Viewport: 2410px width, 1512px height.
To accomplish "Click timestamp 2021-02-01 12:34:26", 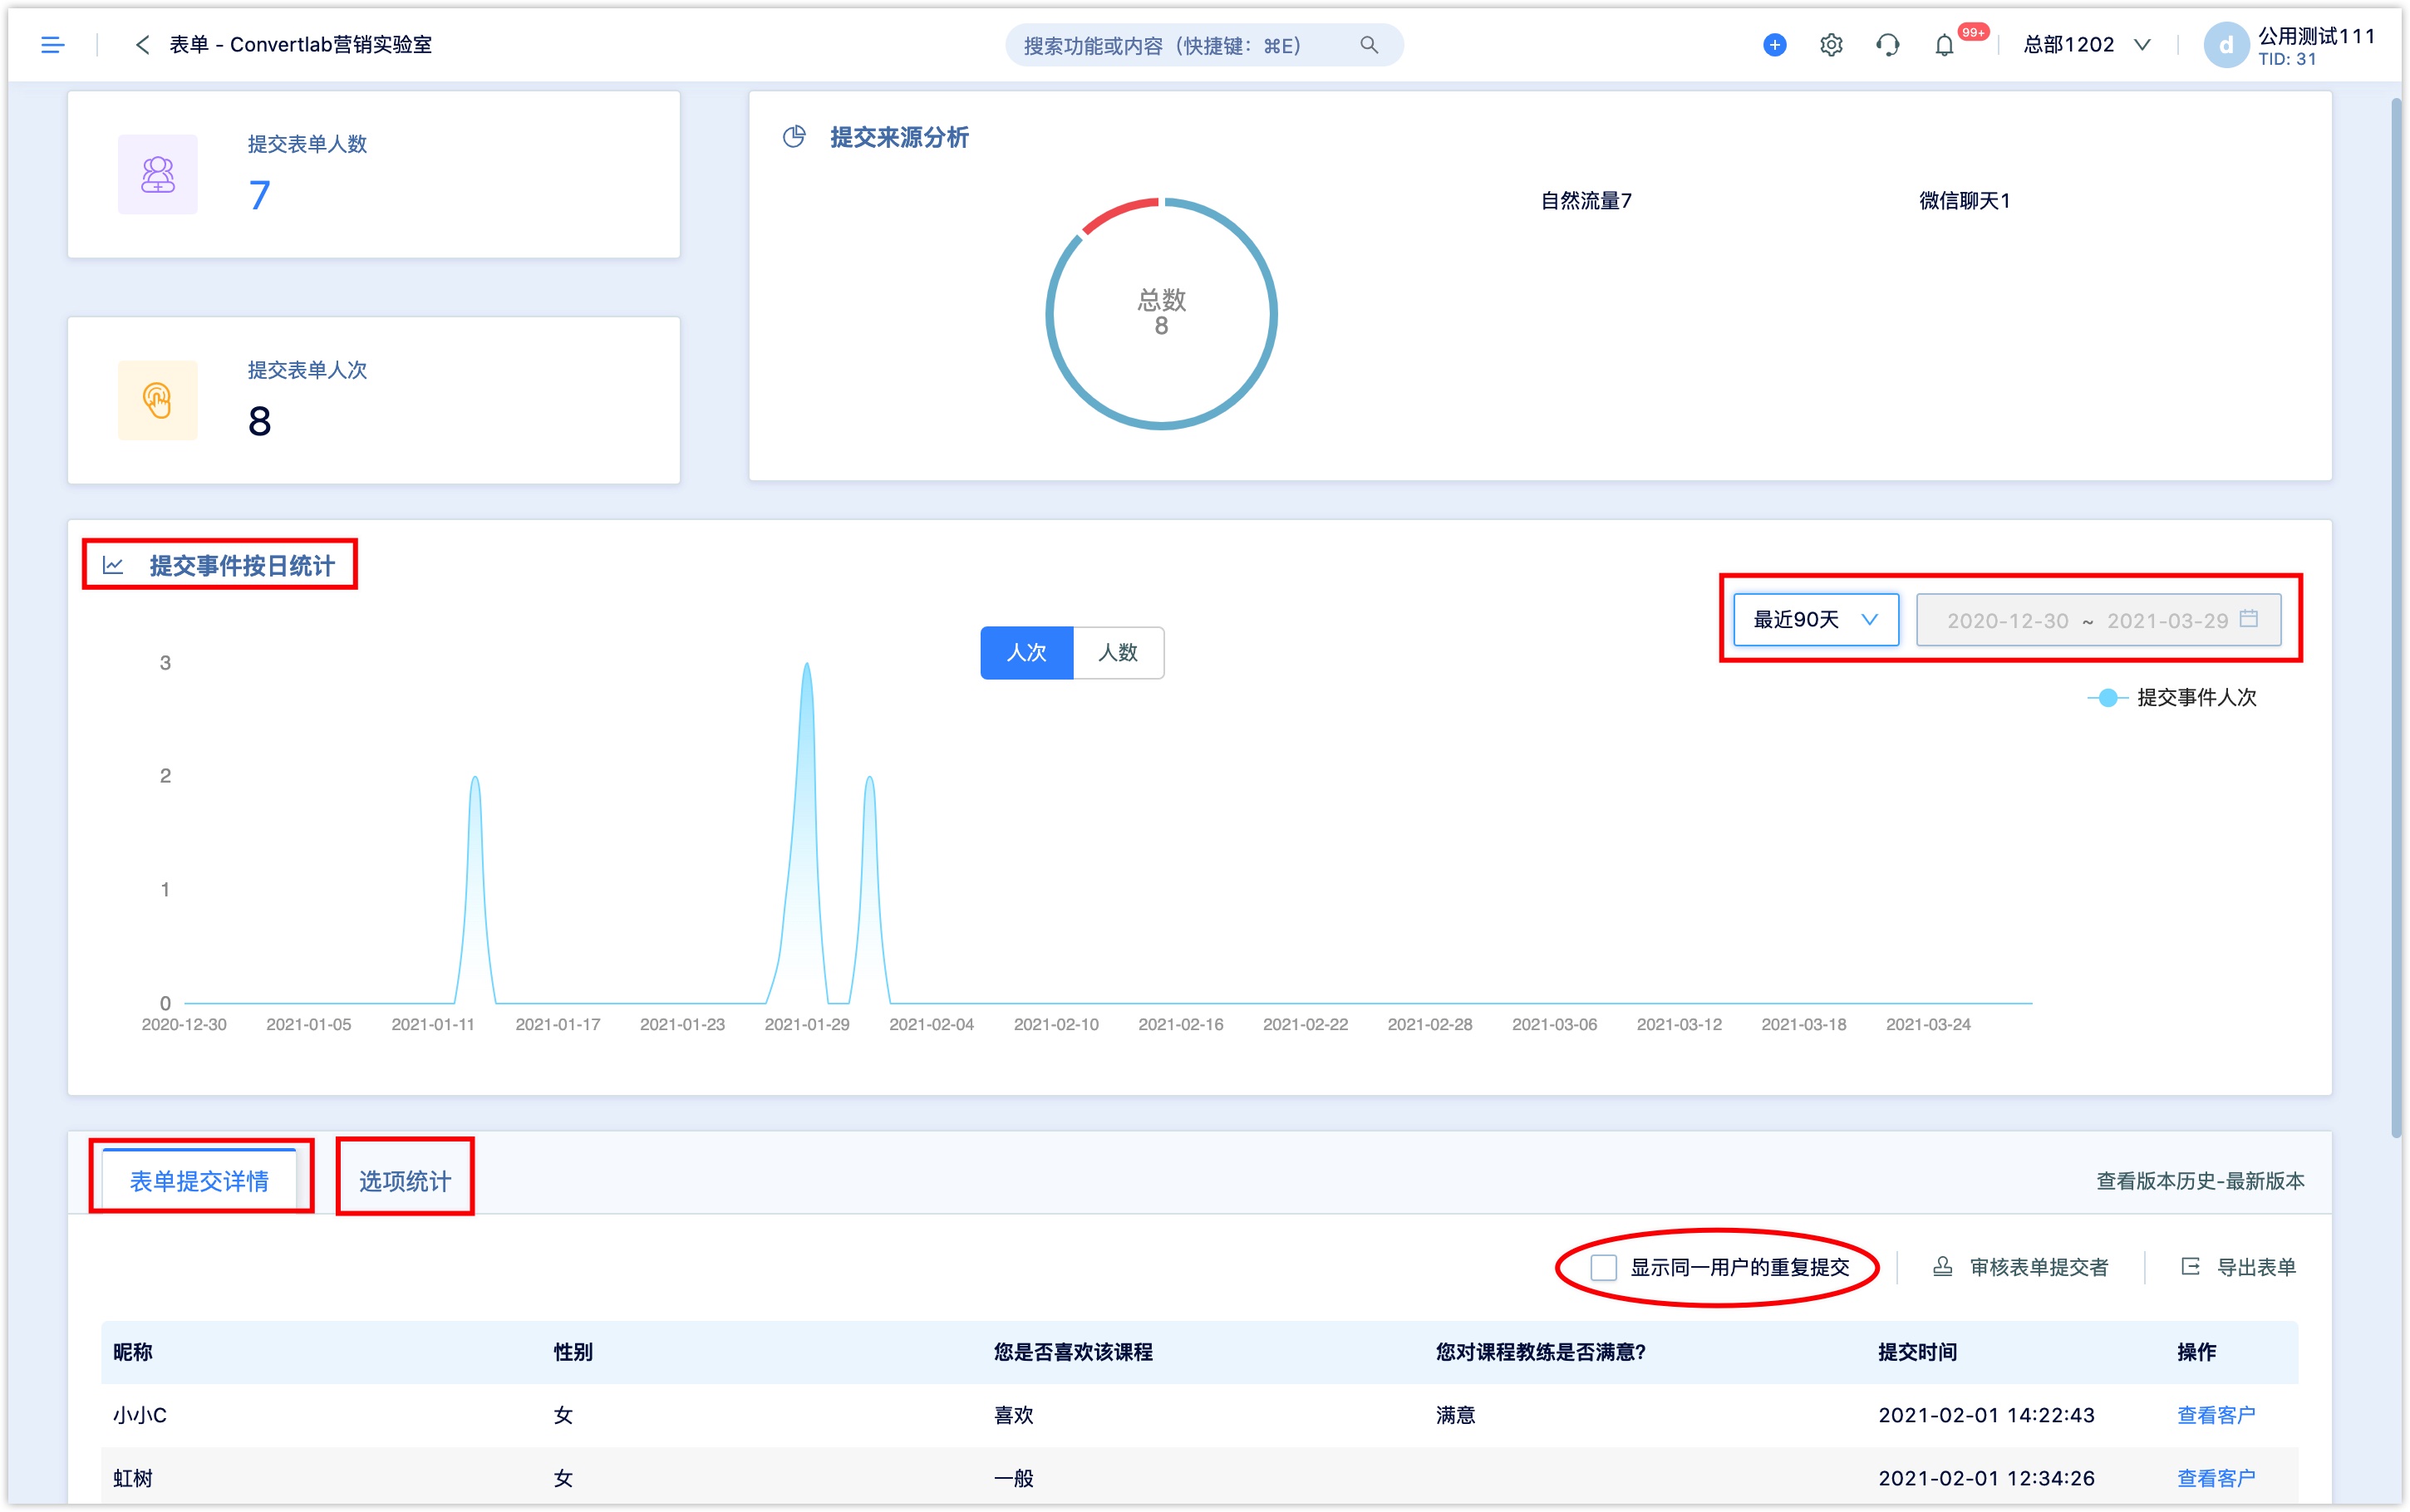I will (1986, 1478).
